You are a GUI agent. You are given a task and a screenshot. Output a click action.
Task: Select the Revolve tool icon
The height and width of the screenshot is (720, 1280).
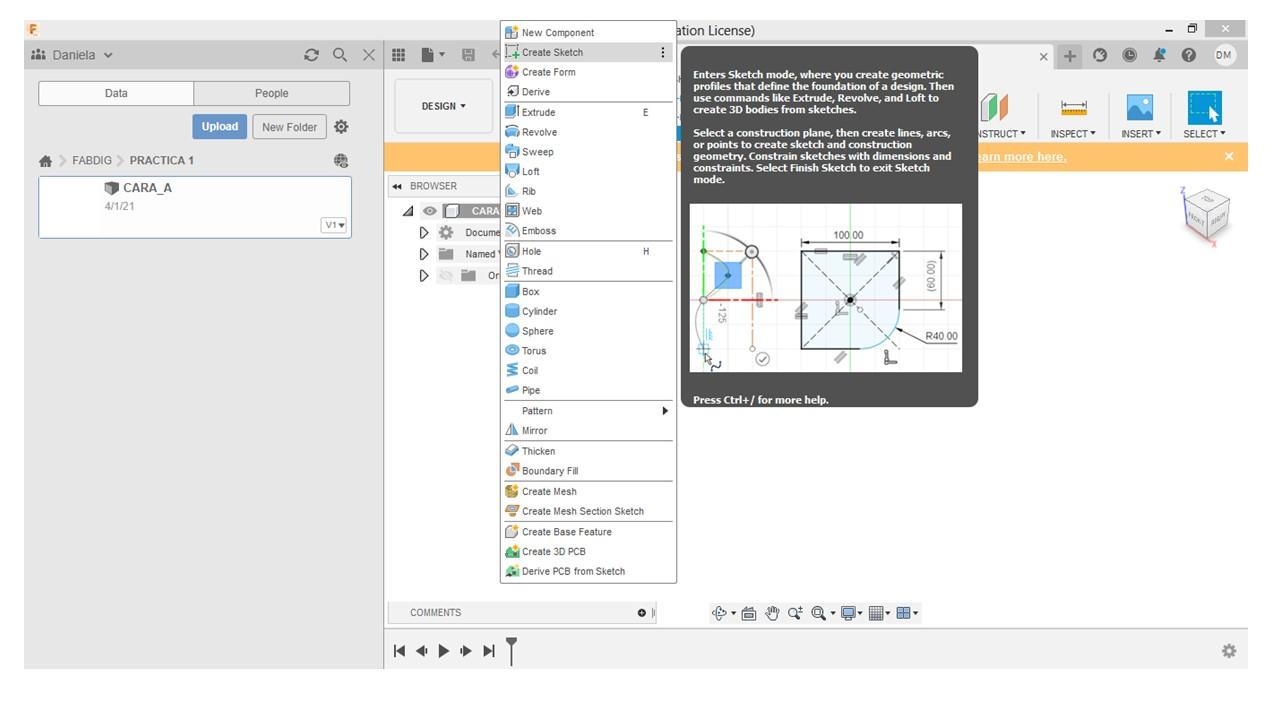[512, 132]
